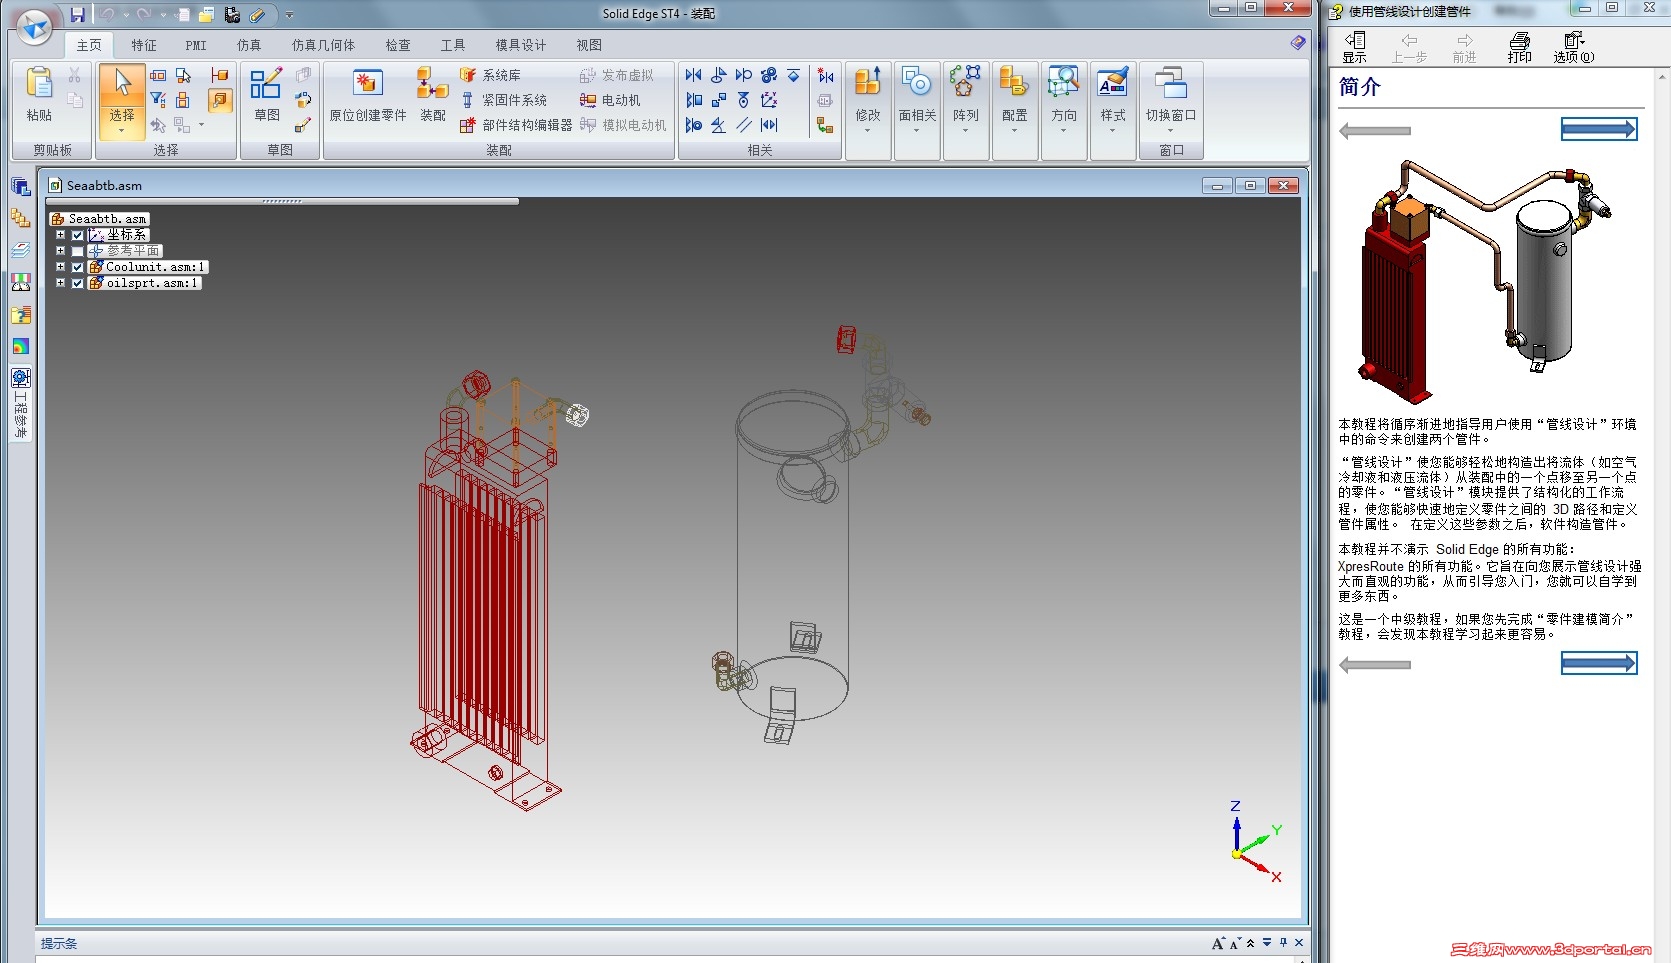Screen dimensions: 1671x963
Task: Switch to the 视图 ribbon tab
Action: [x=589, y=45]
